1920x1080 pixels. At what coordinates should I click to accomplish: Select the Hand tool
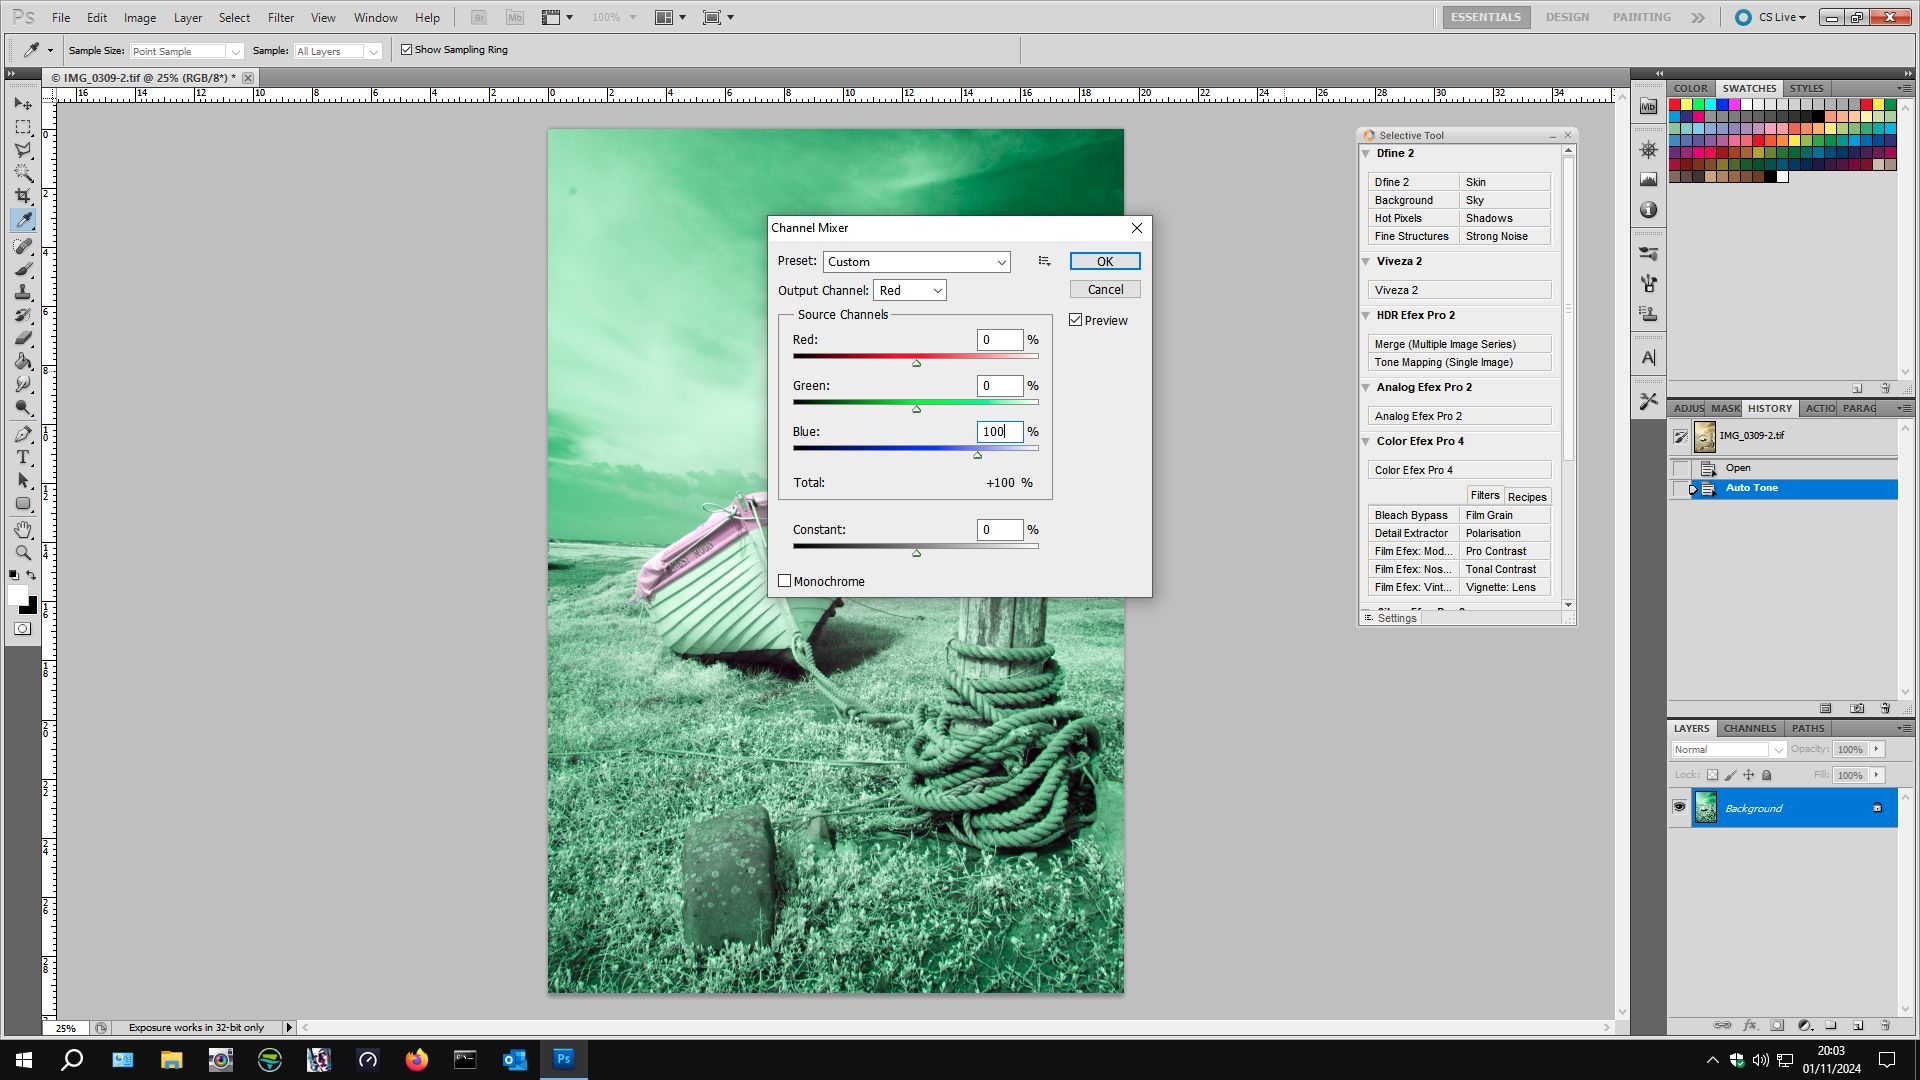pos(23,529)
